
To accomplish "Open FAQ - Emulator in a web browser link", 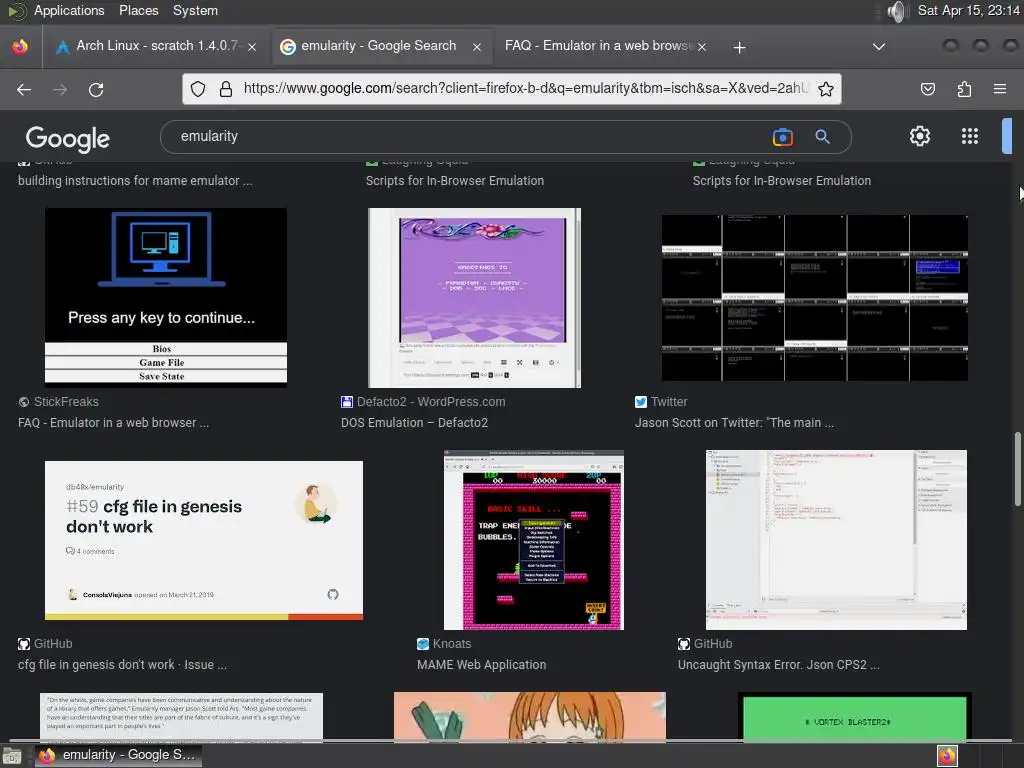I will pos(114,423).
